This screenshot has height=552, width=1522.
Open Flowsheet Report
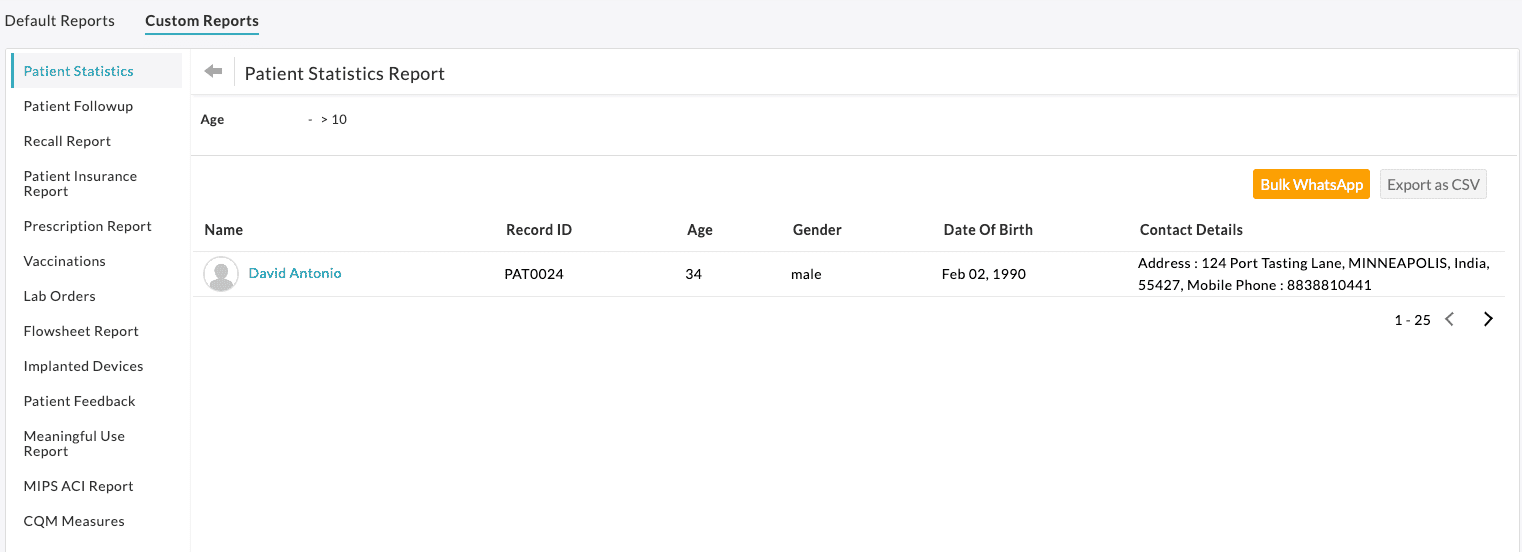click(x=81, y=331)
